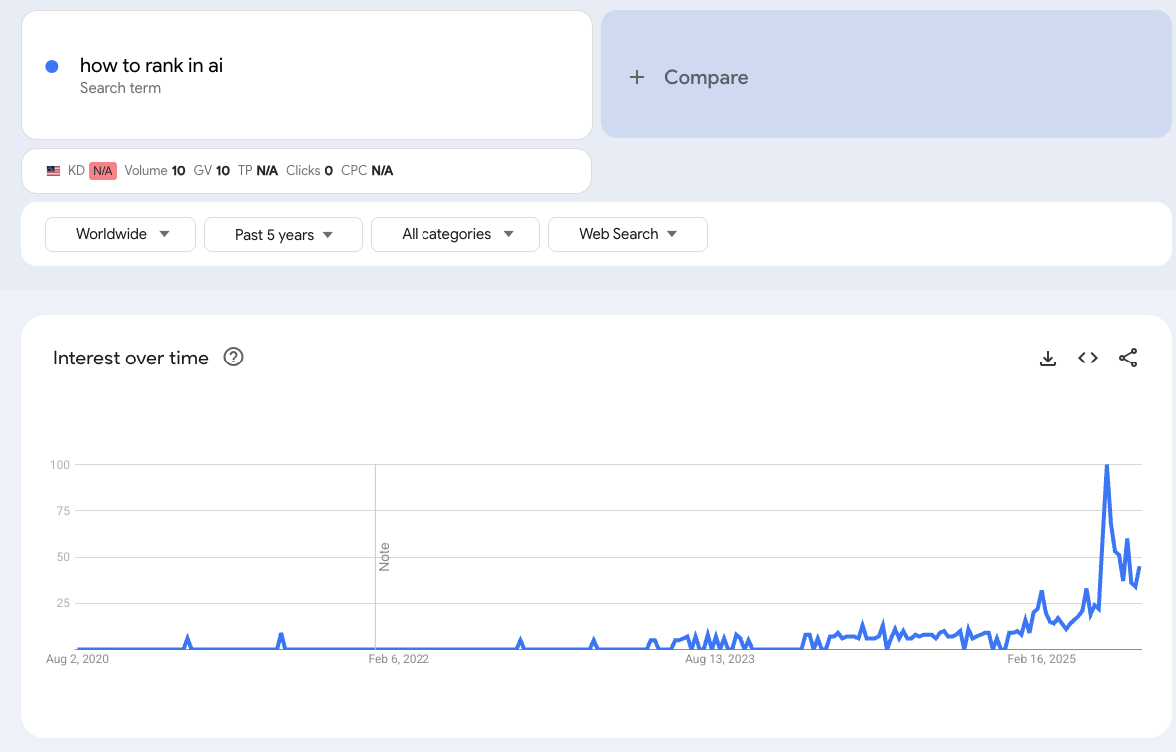The height and width of the screenshot is (752, 1176).
Task: Open the embed code icon
Action: [x=1088, y=358]
